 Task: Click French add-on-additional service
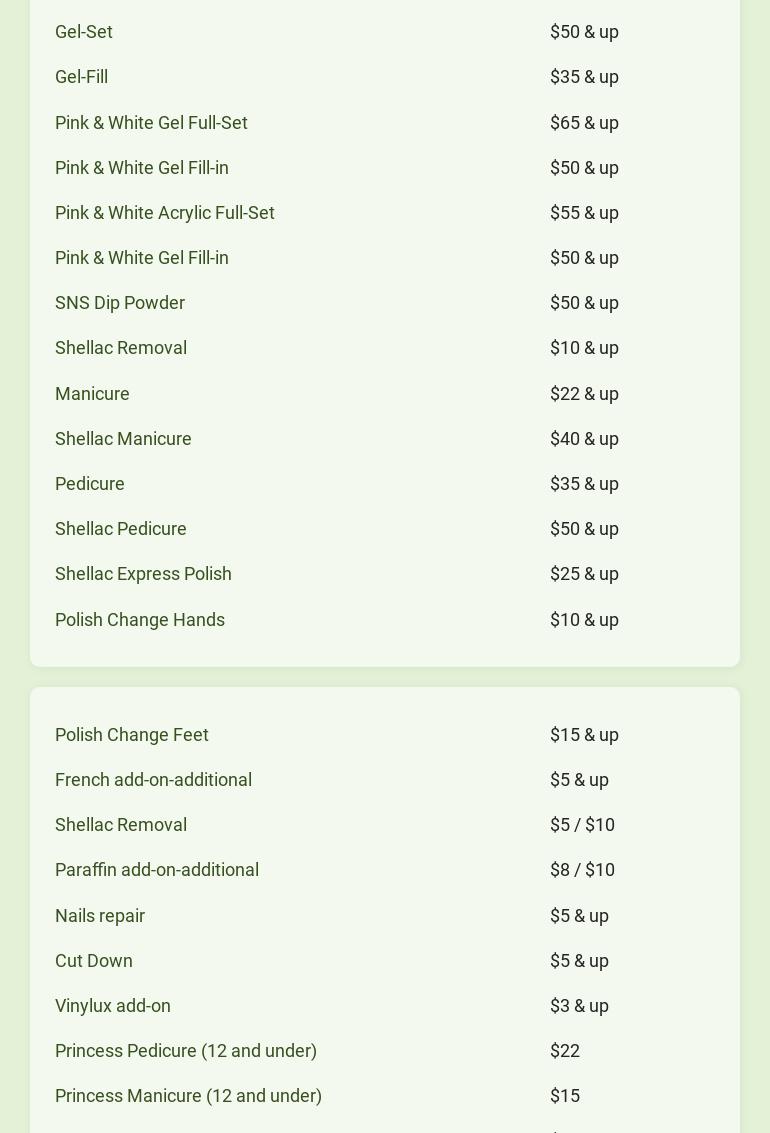[153, 780]
